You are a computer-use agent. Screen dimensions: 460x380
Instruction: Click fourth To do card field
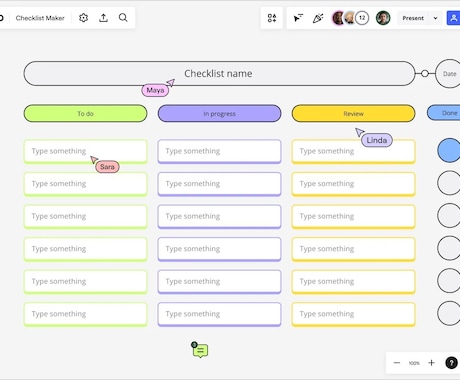pyautogui.click(x=85, y=249)
